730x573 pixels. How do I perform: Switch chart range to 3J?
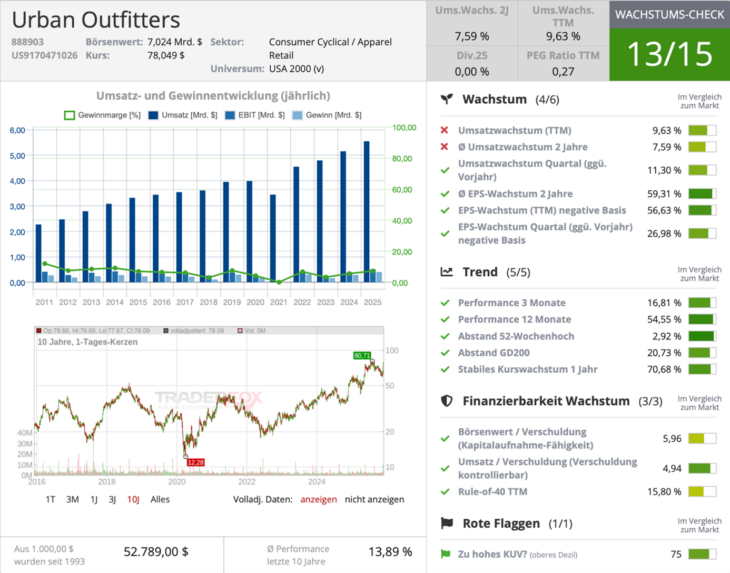coord(113,499)
